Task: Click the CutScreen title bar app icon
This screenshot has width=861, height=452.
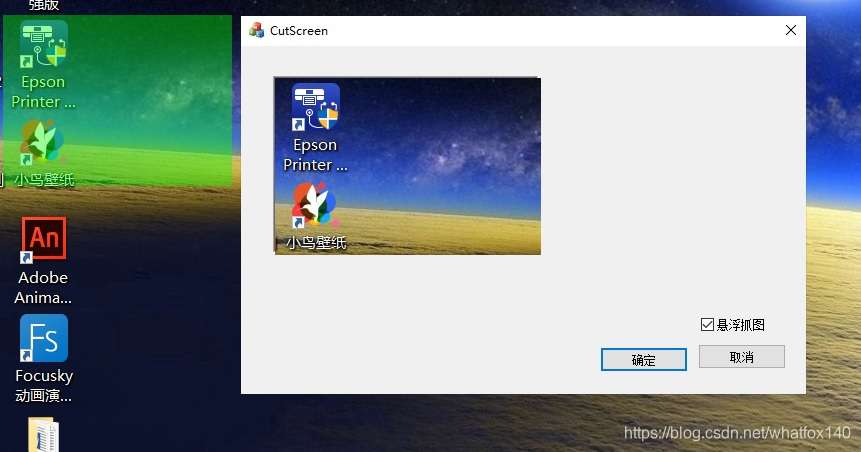Action: pyautogui.click(x=256, y=30)
